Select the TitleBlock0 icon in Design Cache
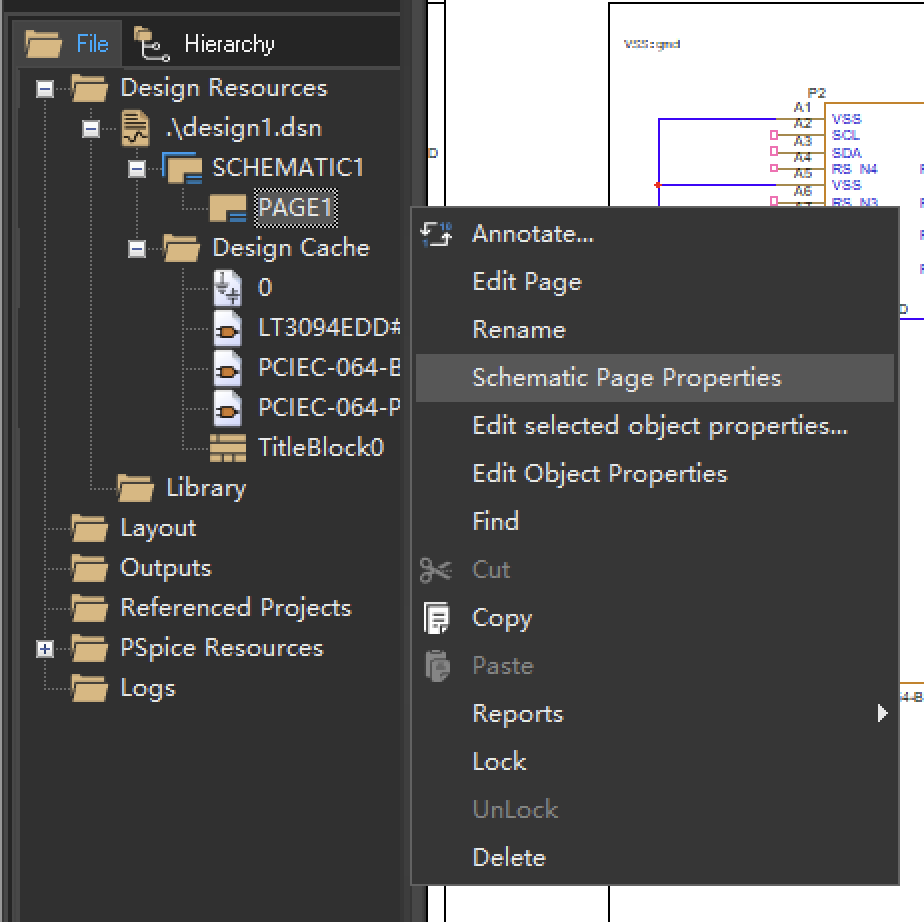Screen dimensions: 924x922 click(x=228, y=448)
